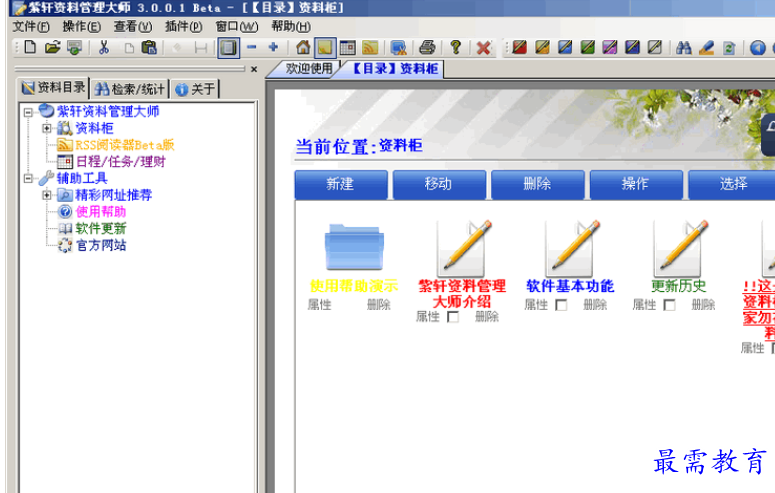Switch to the 【目录】资料柜 tab
Image resolution: width=775 pixels, height=493 pixels.
tap(394, 68)
